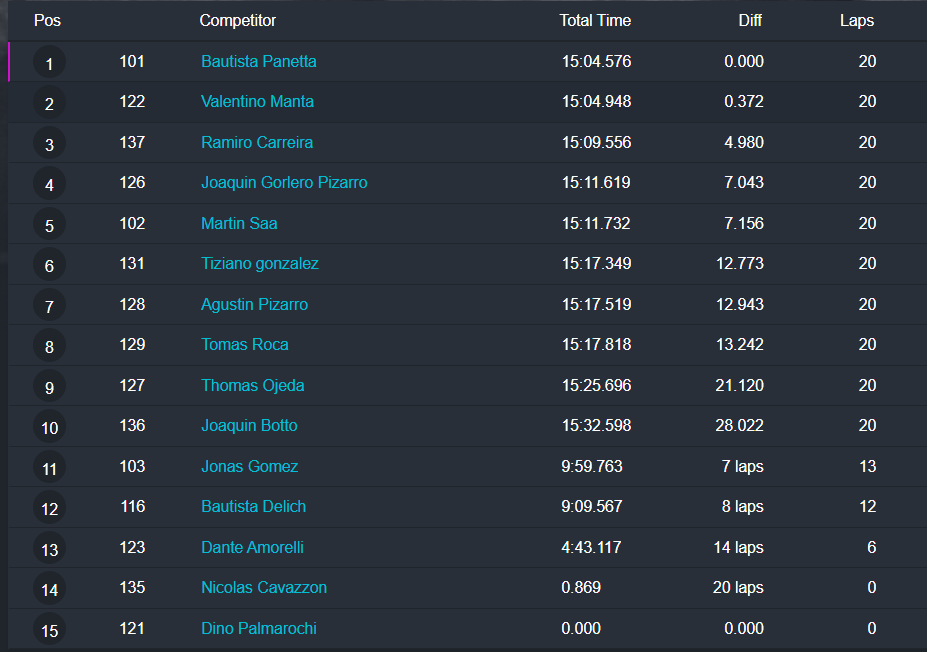The height and width of the screenshot is (652, 927).
Task: Open Thomas Ojeda's competitor link
Action: (x=252, y=385)
